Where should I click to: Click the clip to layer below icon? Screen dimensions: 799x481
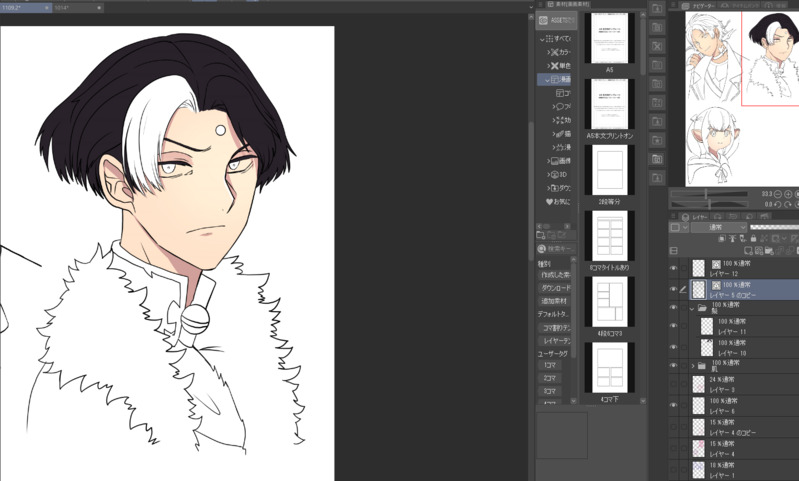pyautogui.click(x=722, y=238)
